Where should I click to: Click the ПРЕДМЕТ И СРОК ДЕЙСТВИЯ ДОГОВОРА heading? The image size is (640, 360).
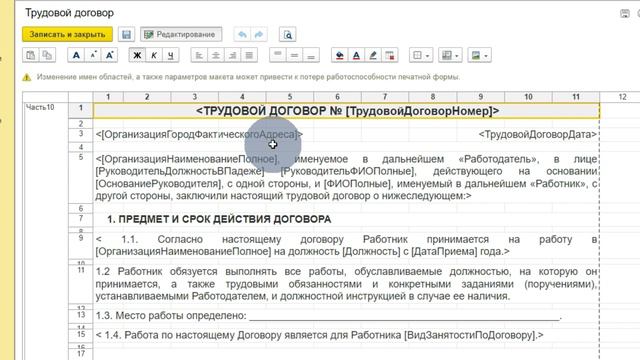tap(219, 219)
